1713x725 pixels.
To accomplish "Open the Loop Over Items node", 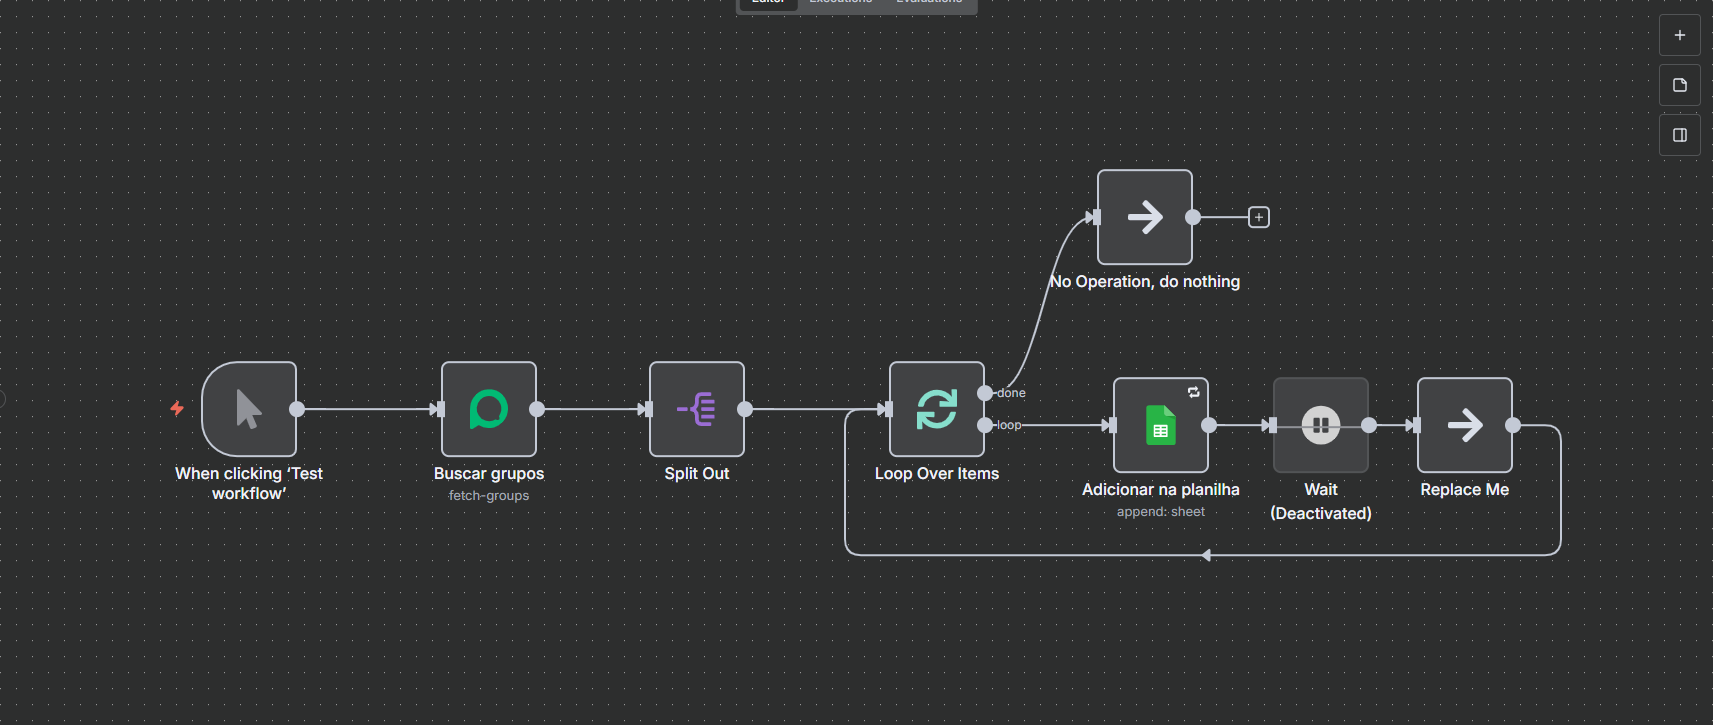I will (x=937, y=409).
